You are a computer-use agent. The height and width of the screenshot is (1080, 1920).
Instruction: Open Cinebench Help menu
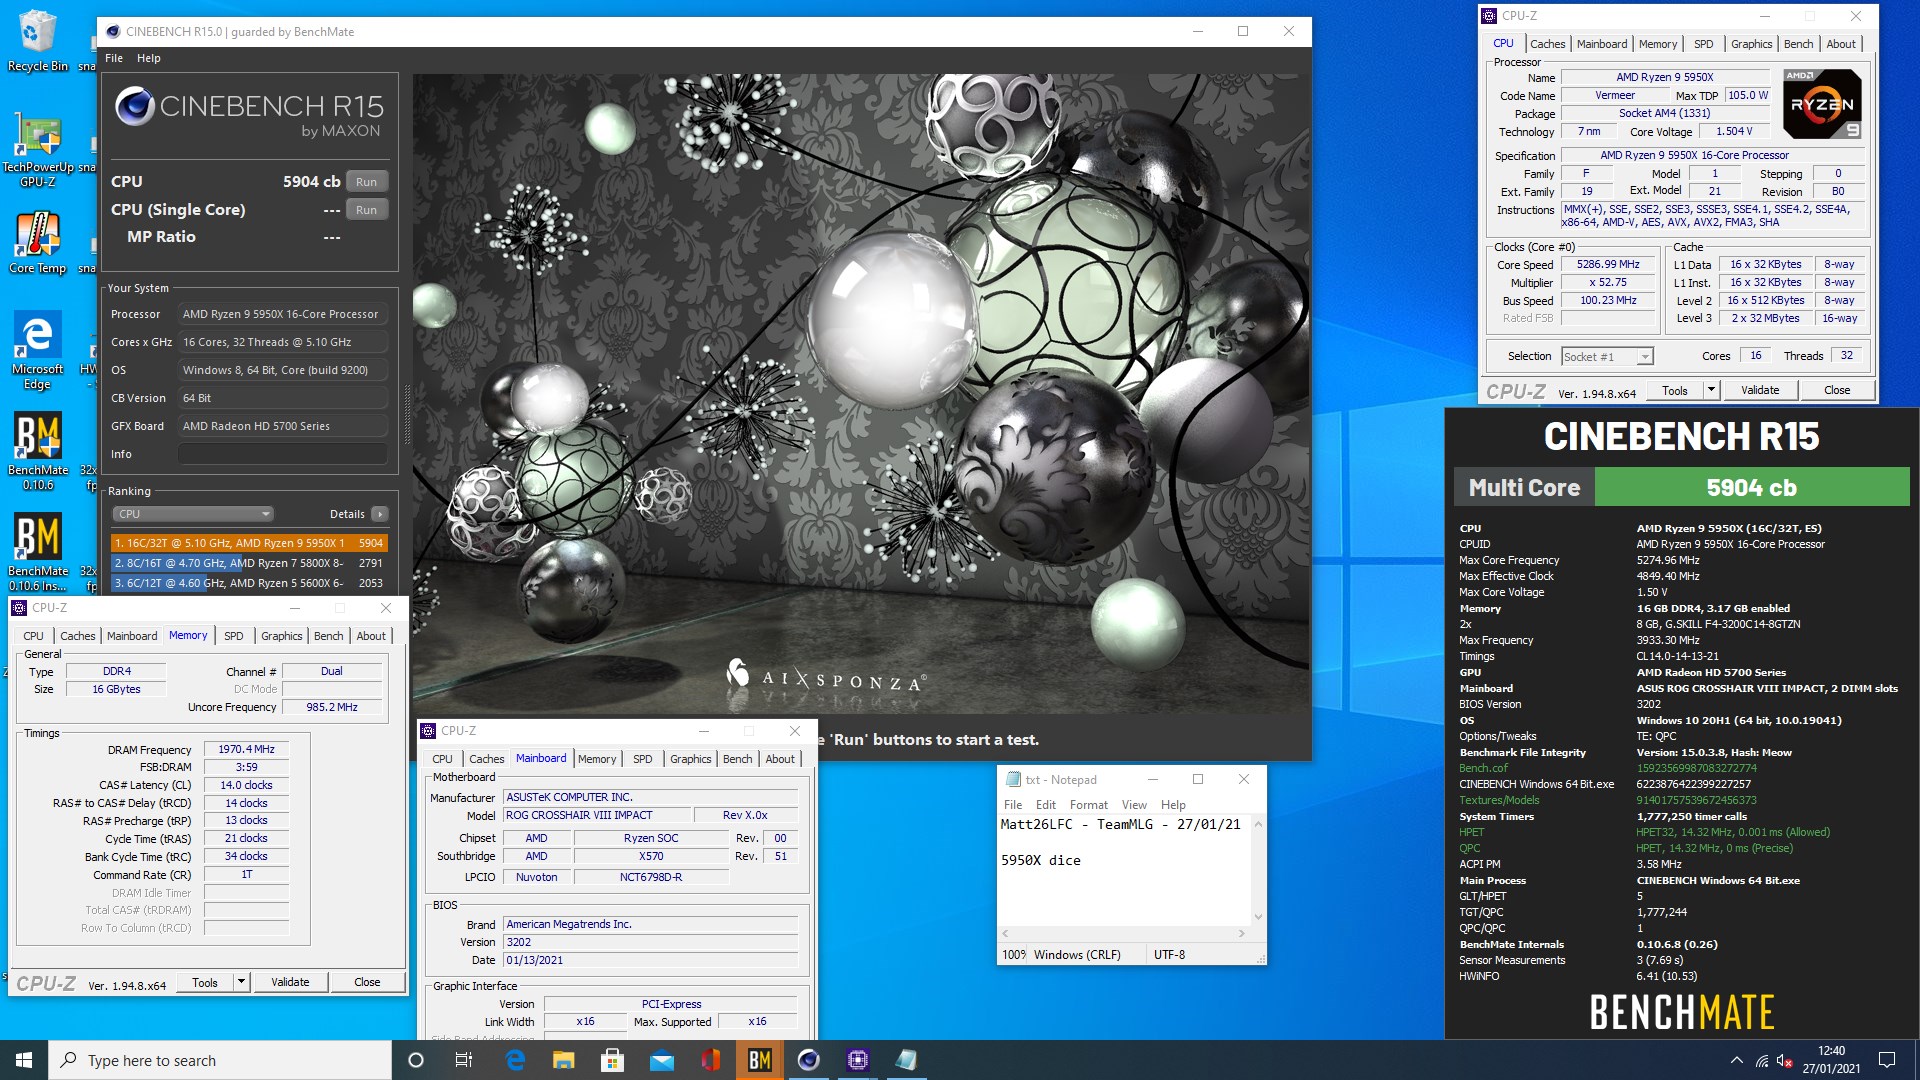click(148, 58)
